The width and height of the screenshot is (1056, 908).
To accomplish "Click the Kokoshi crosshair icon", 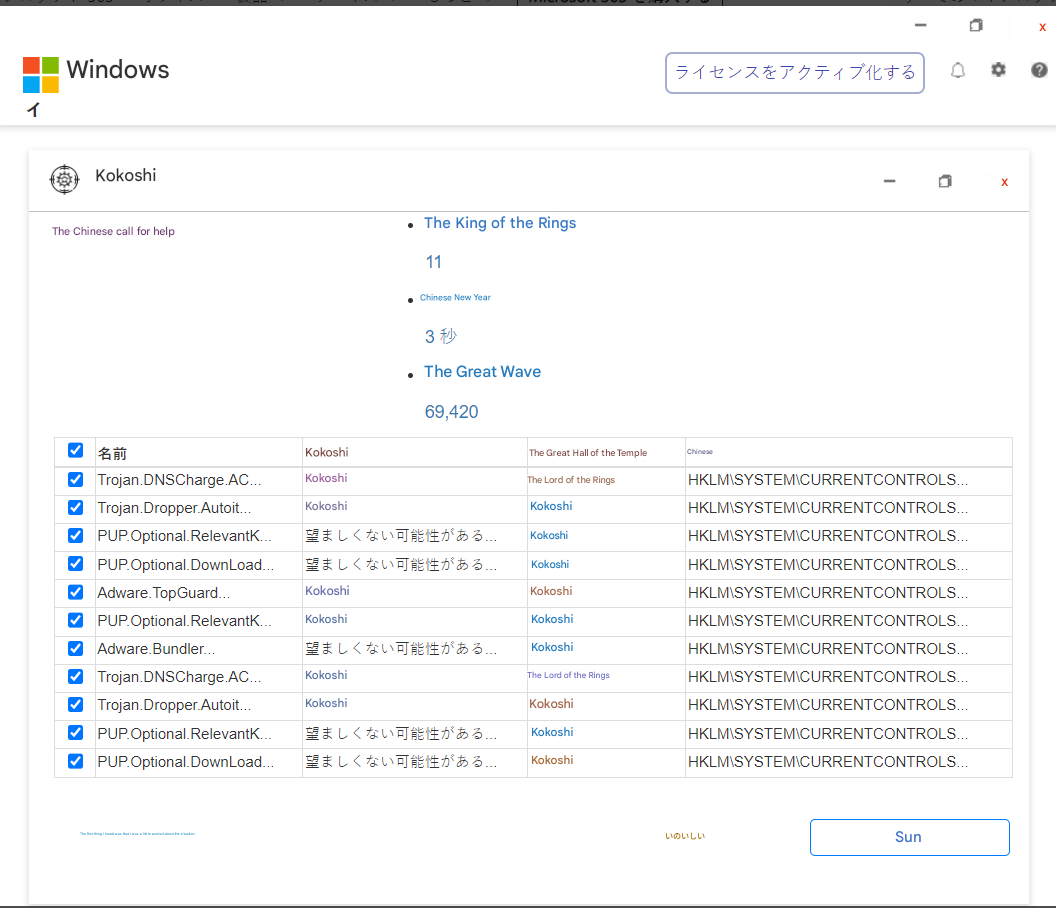I will [x=64, y=179].
